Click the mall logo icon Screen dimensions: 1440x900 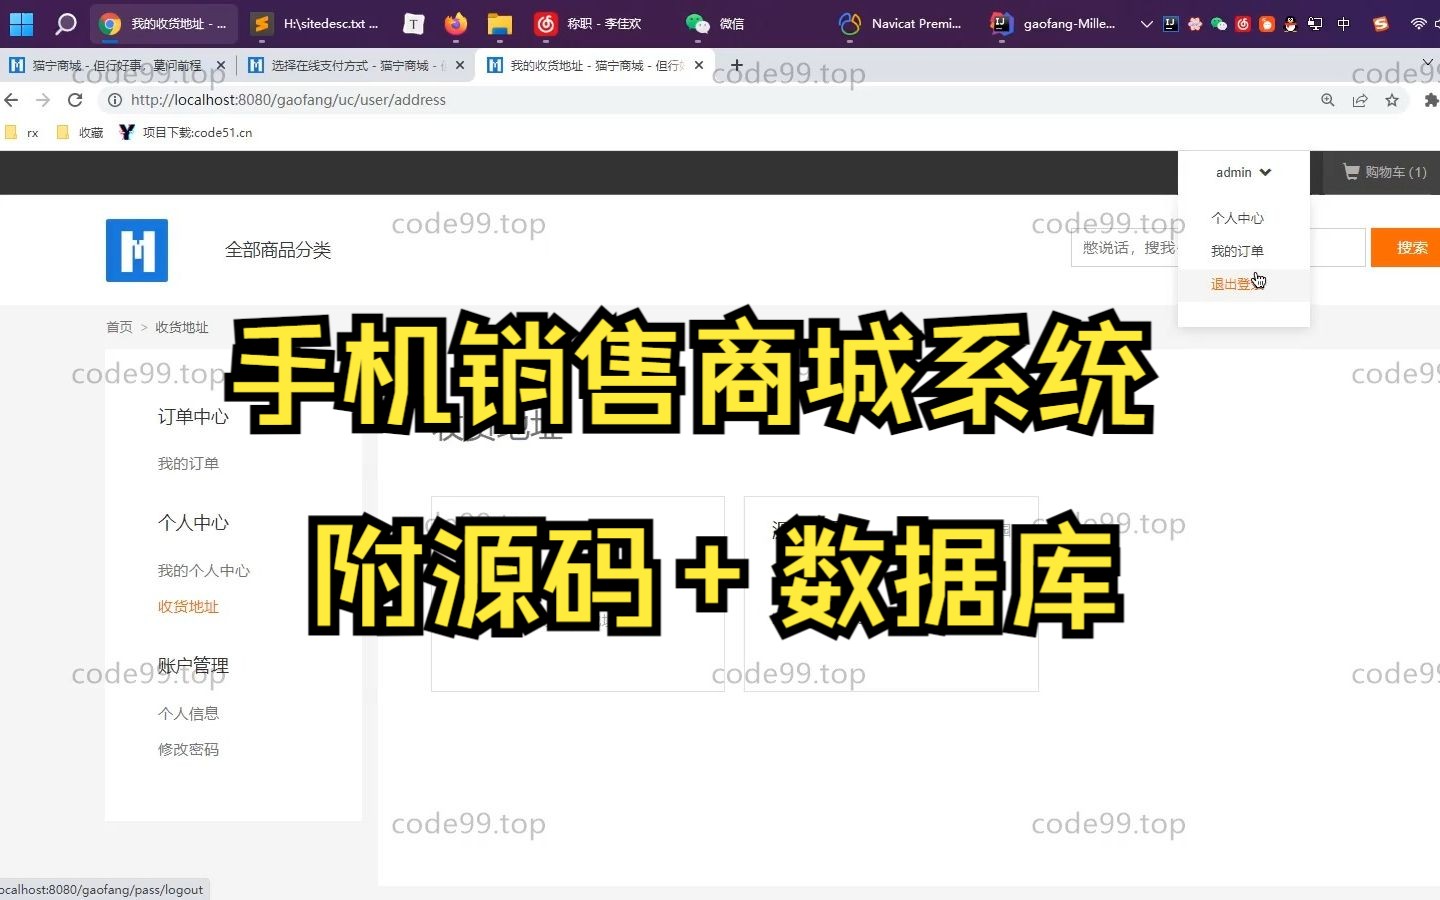pyautogui.click(x=137, y=250)
